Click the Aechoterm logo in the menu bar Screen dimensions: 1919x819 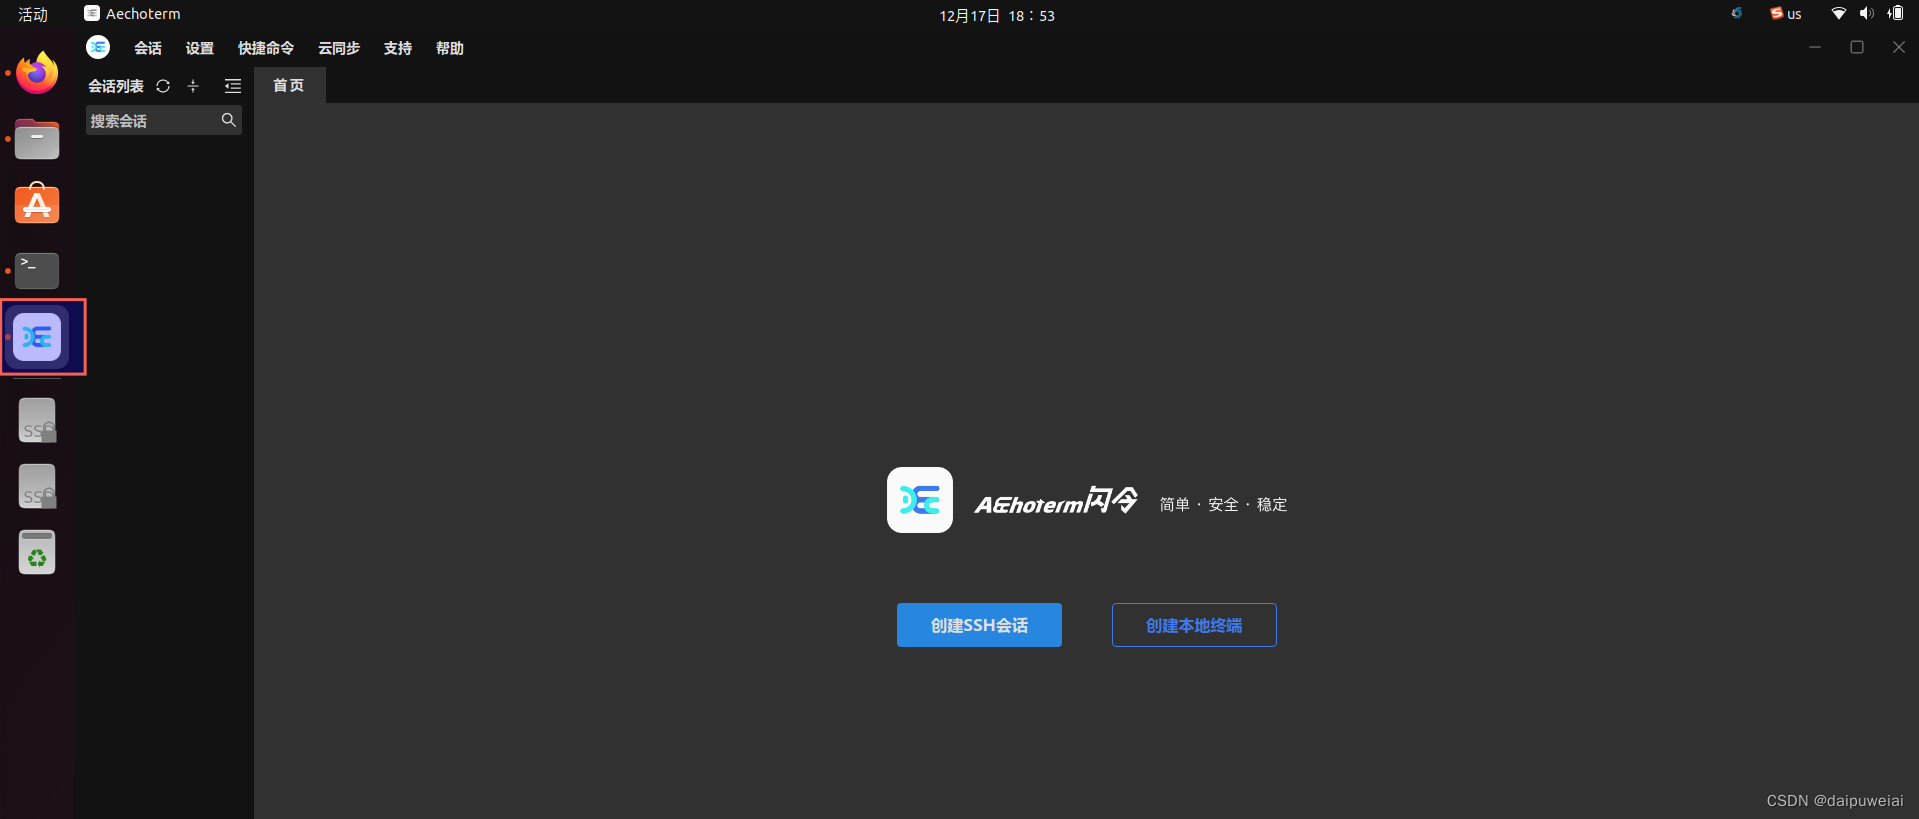pos(98,47)
